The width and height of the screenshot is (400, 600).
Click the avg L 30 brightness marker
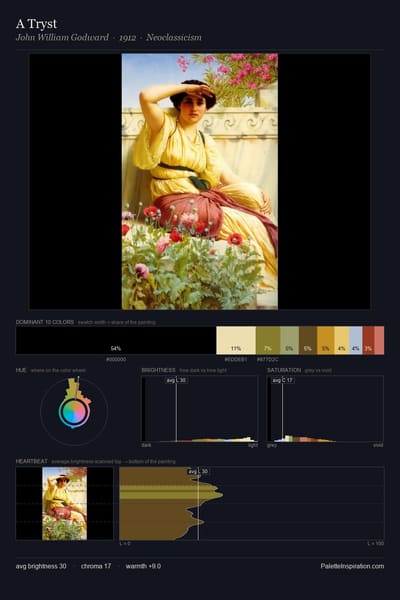(x=176, y=380)
